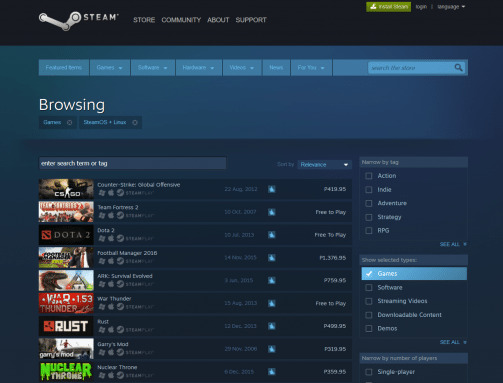Click blue review icon in Rust row
Image resolution: width=503 pixels, height=383 pixels.
click(272, 326)
